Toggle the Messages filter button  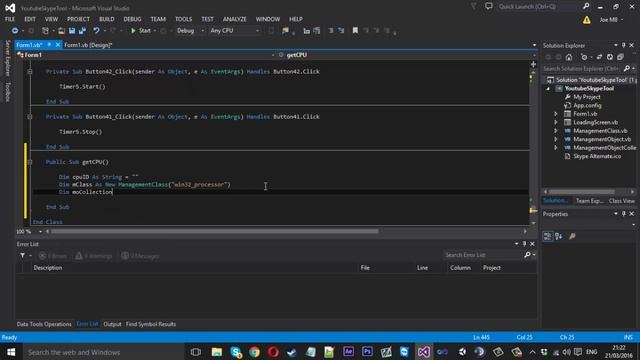tap(140, 256)
